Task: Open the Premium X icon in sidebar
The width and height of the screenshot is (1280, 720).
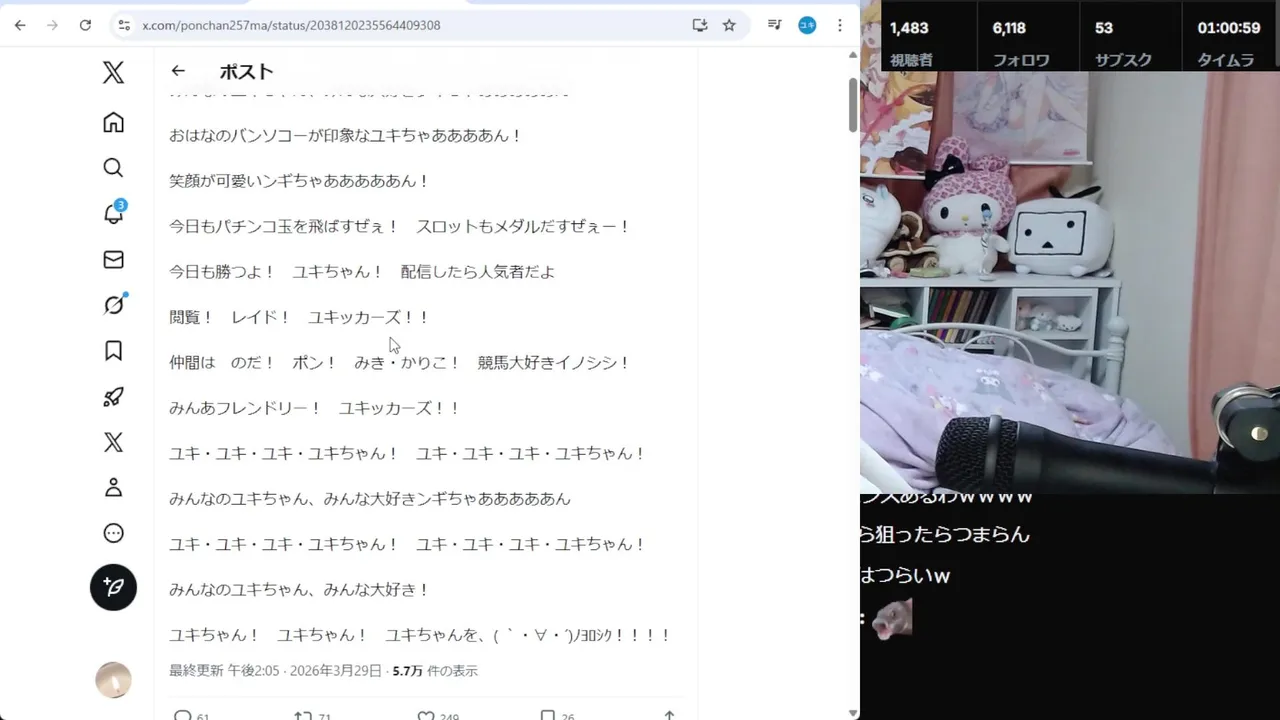Action: [113, 442]
